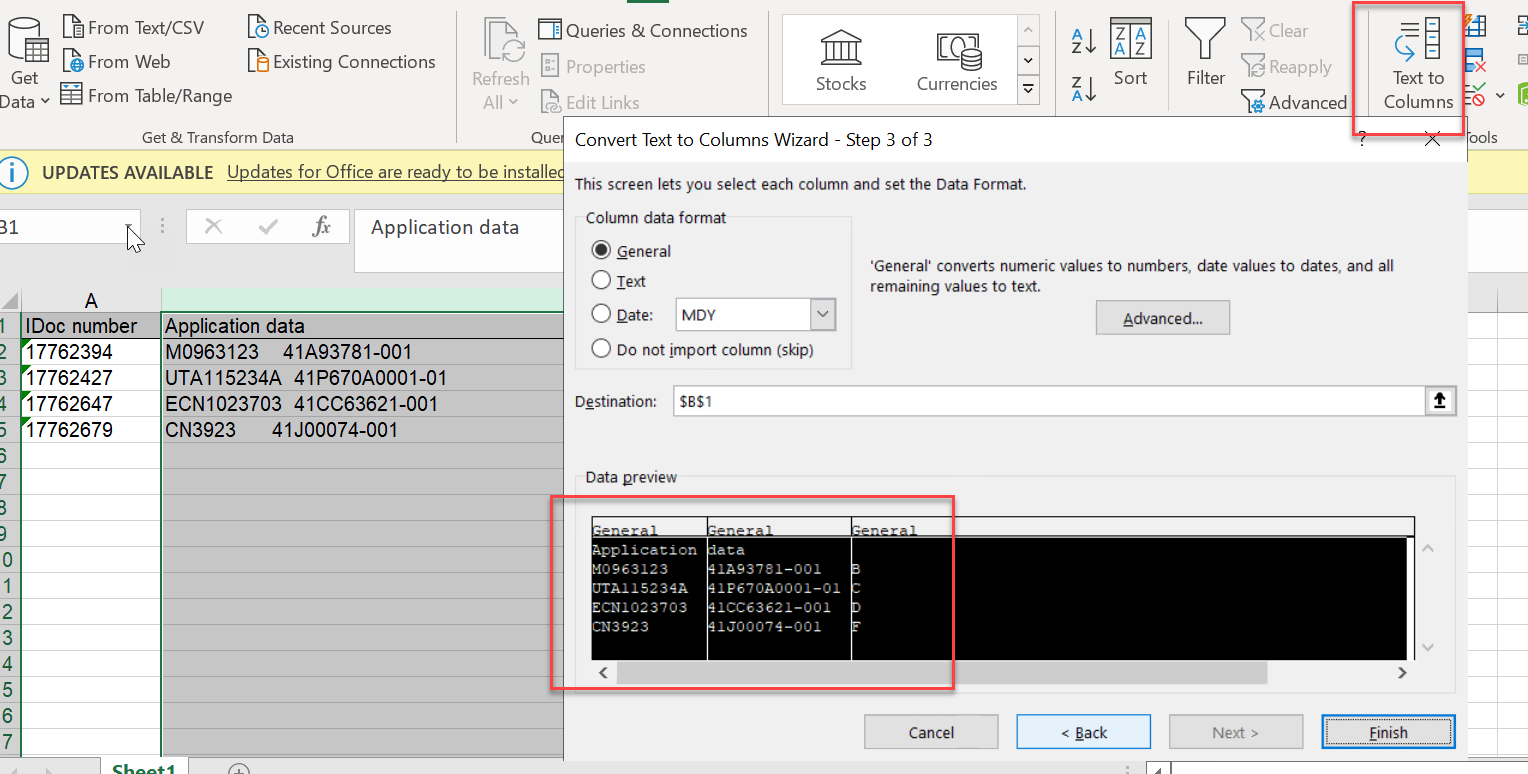Close the Text to Columns wizard
This screenshot has height=774, width=1528.
pyautogui.click(x=1432, y=140)
